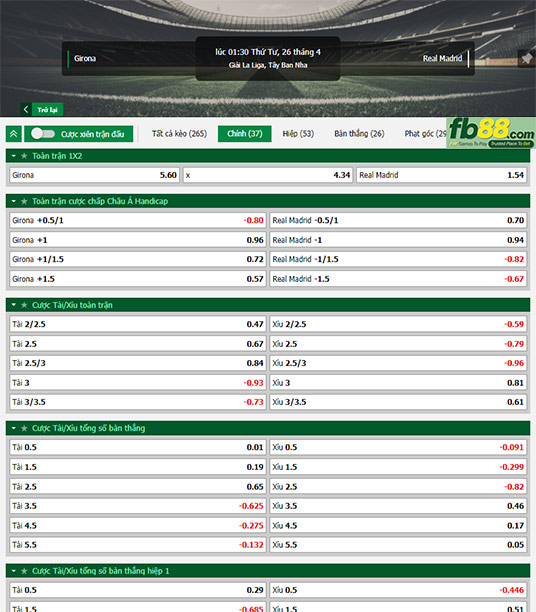Select Xỉu 4.5 at 0.17
536x612 pixels.
click(398, 526)
